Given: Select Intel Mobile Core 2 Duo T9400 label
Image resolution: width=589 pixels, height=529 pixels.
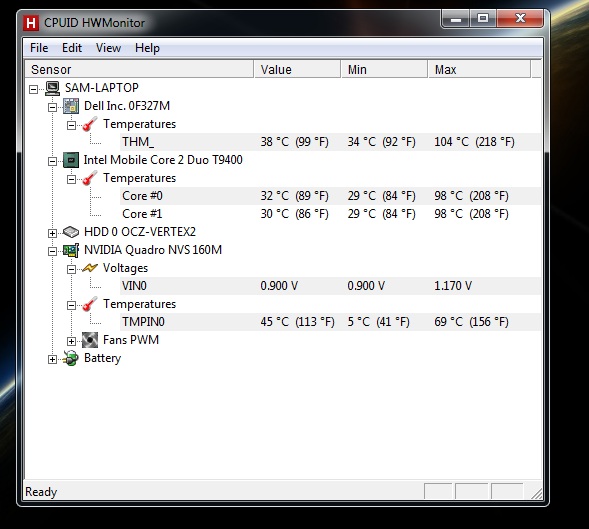Looking at the screenshot, I should click(163, 160).
